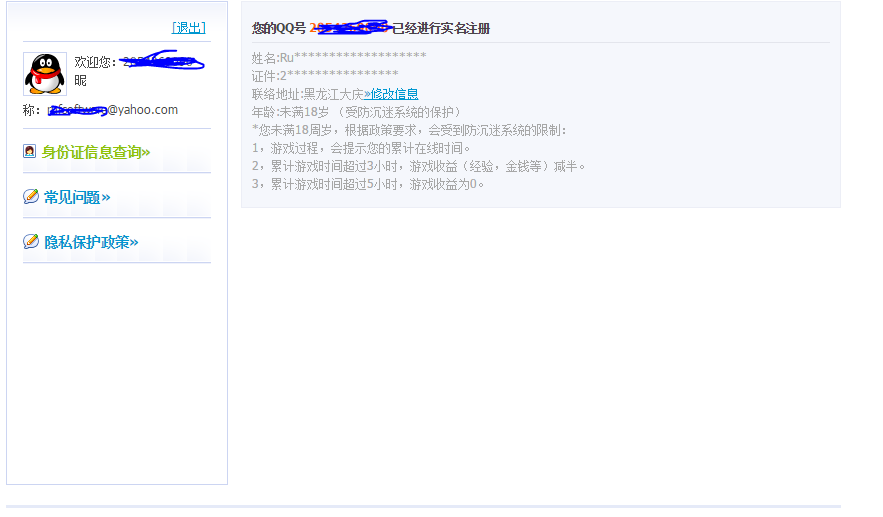Open 身份证信息查询 link
Image resolution: width=883 pixels, height=517 pixels.
pyautogui.click(x=96, y=152)
